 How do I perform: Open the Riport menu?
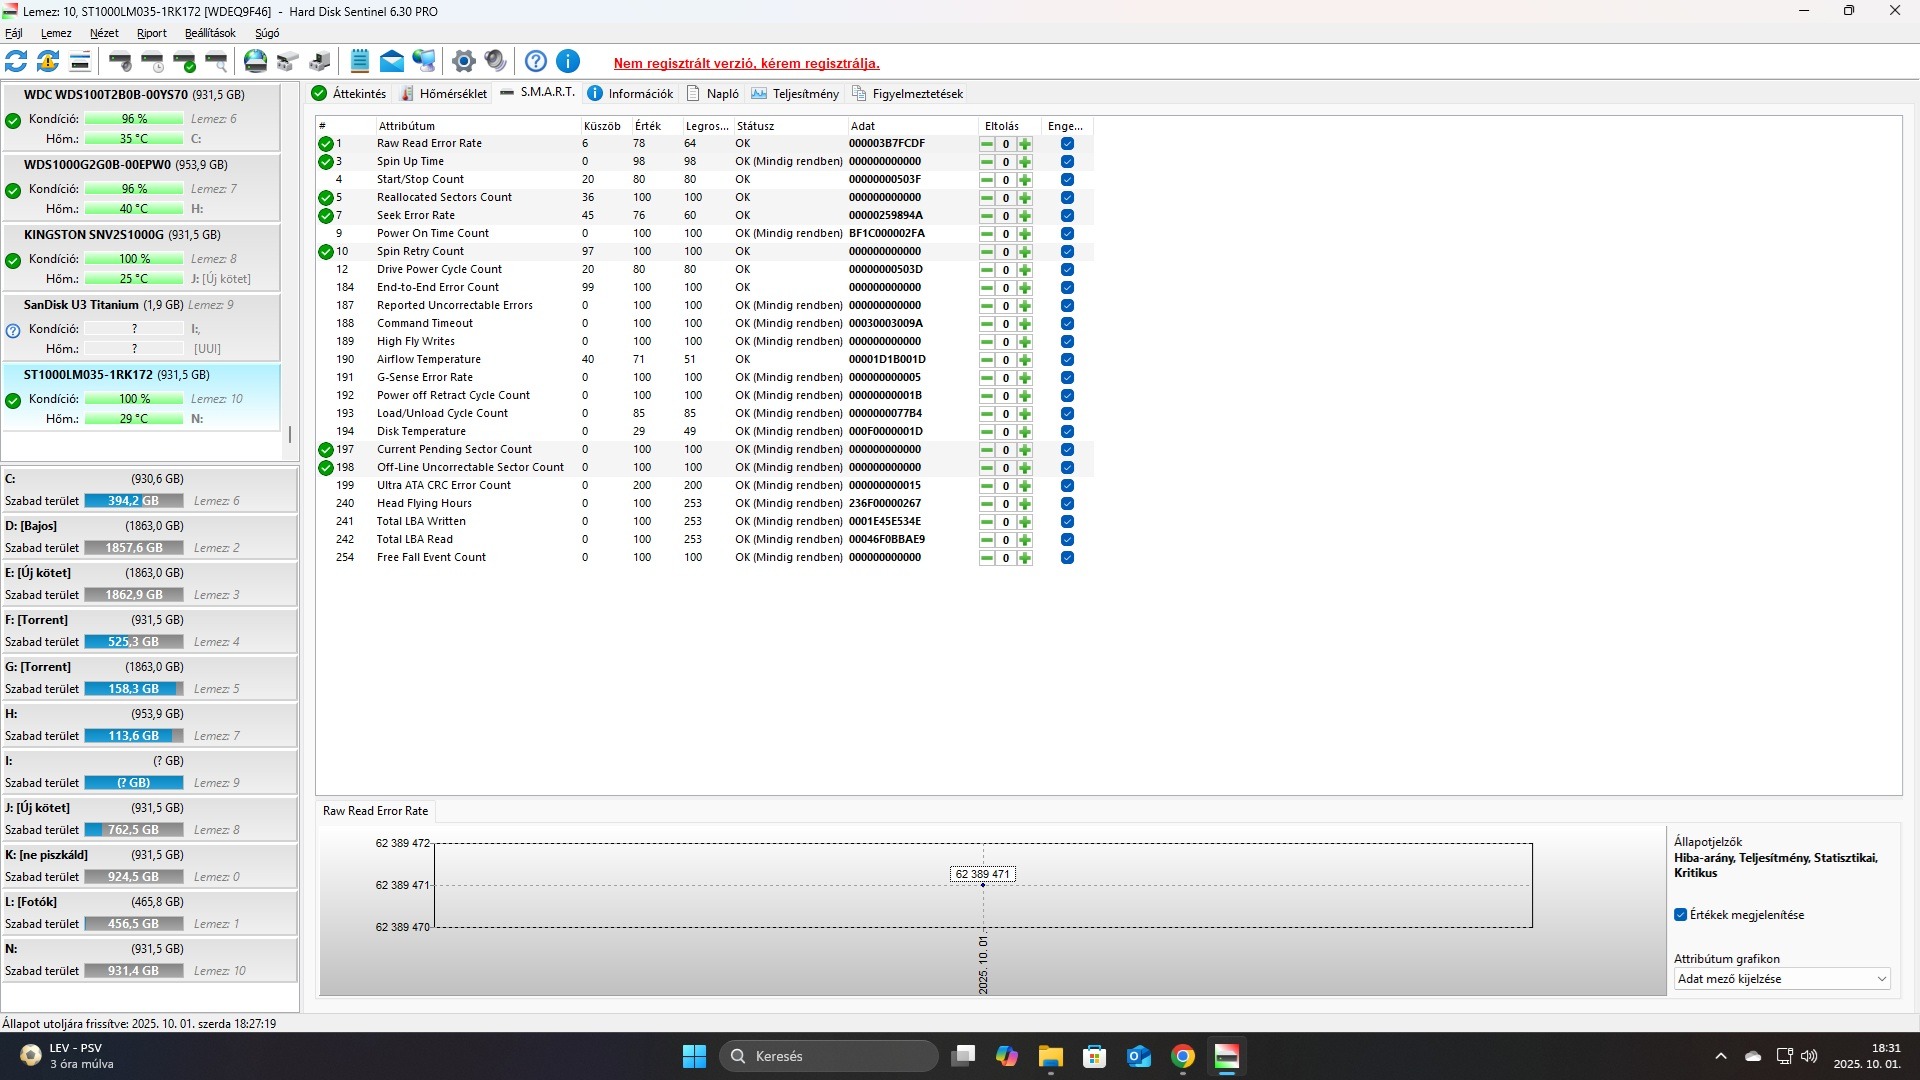tap(151, 33)
